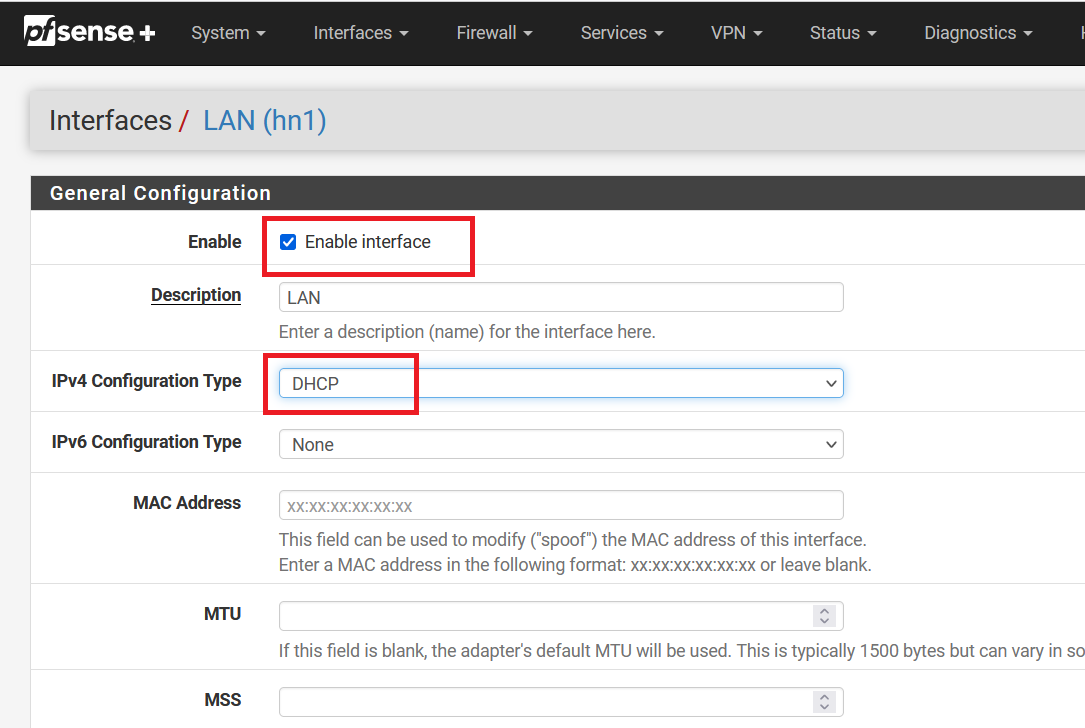Click the MSS field stepper arrows
Image resolution: width=1085 pixels, height=728 pixels.
click(824, 701)
